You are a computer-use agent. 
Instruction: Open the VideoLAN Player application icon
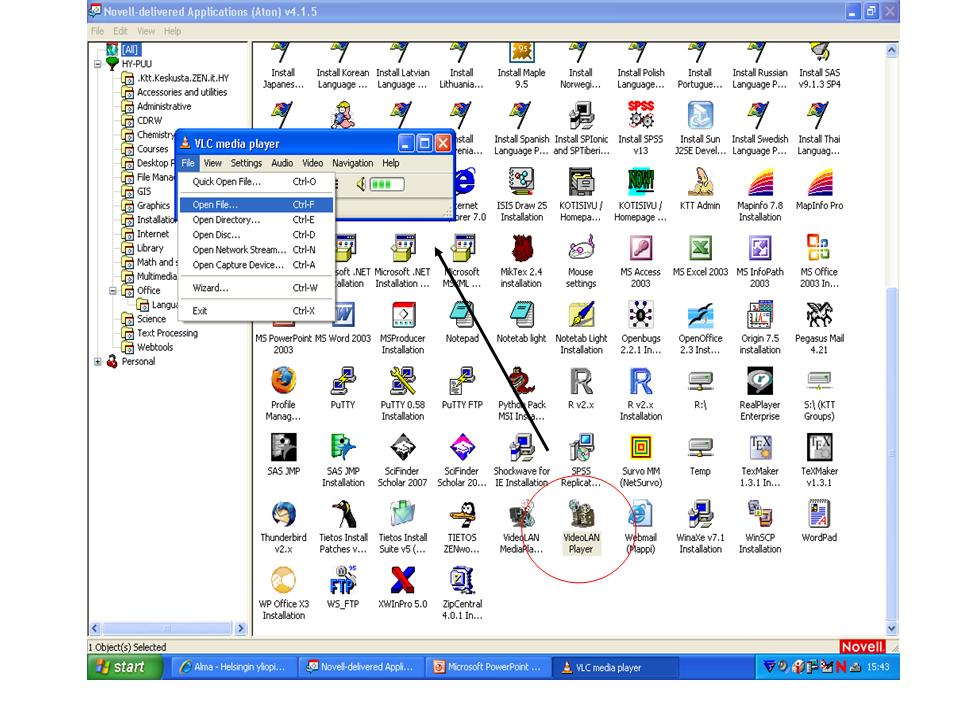[x=580, y=514]
